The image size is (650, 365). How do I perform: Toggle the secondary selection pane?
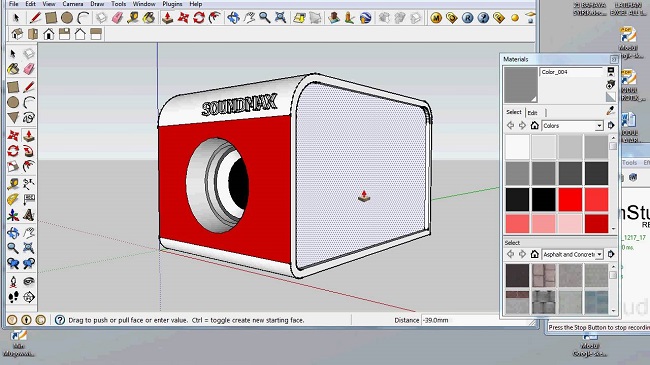(x=611, y=71)
